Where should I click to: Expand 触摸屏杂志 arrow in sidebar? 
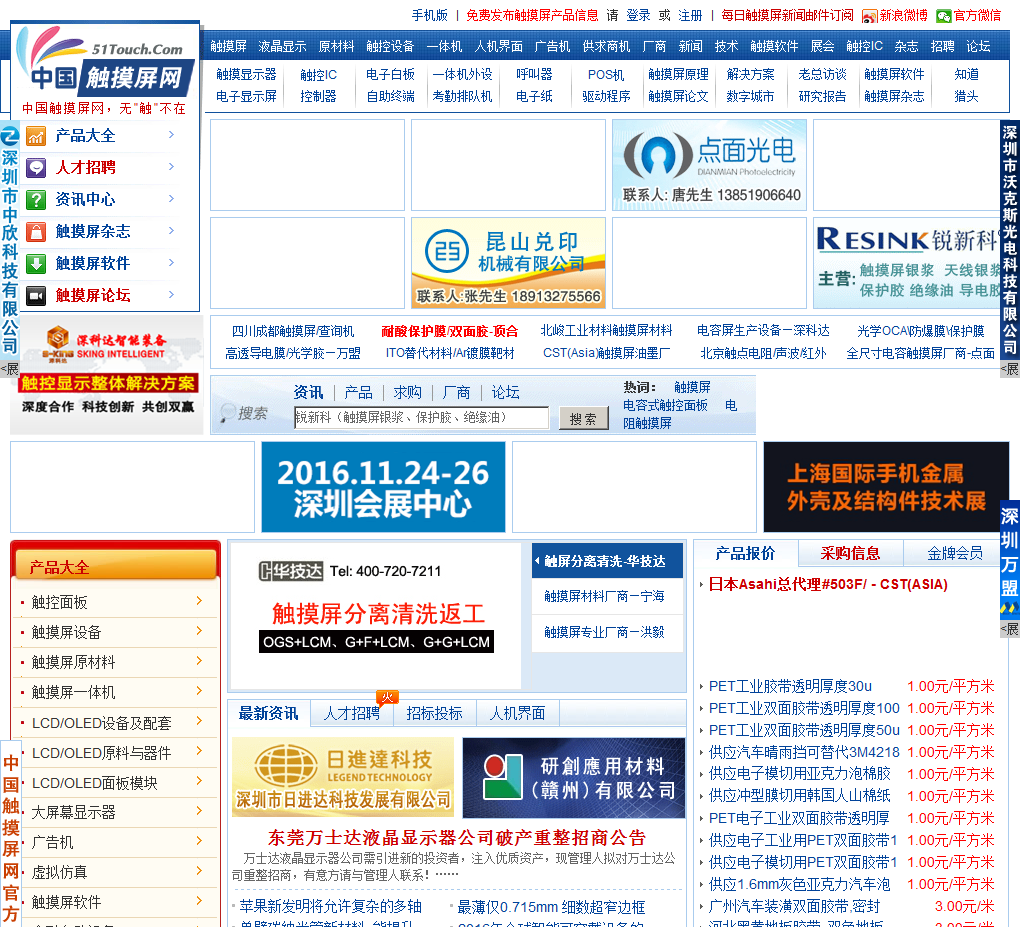[171, 230]
